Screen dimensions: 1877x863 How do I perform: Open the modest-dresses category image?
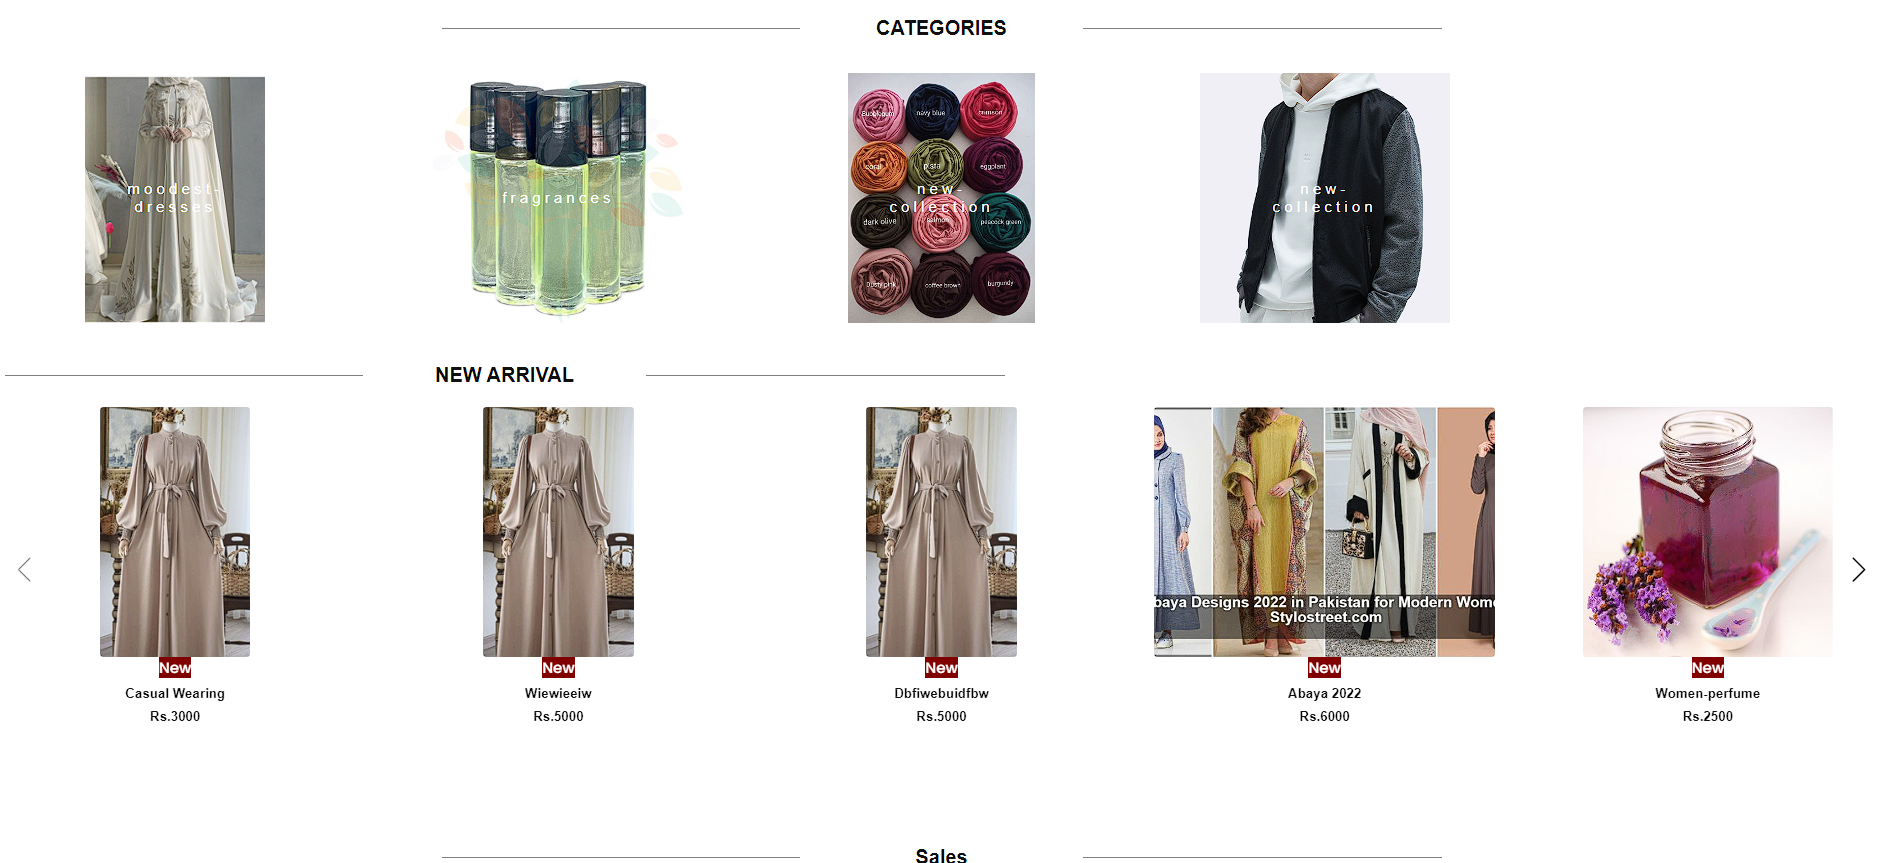coord(175,199)
